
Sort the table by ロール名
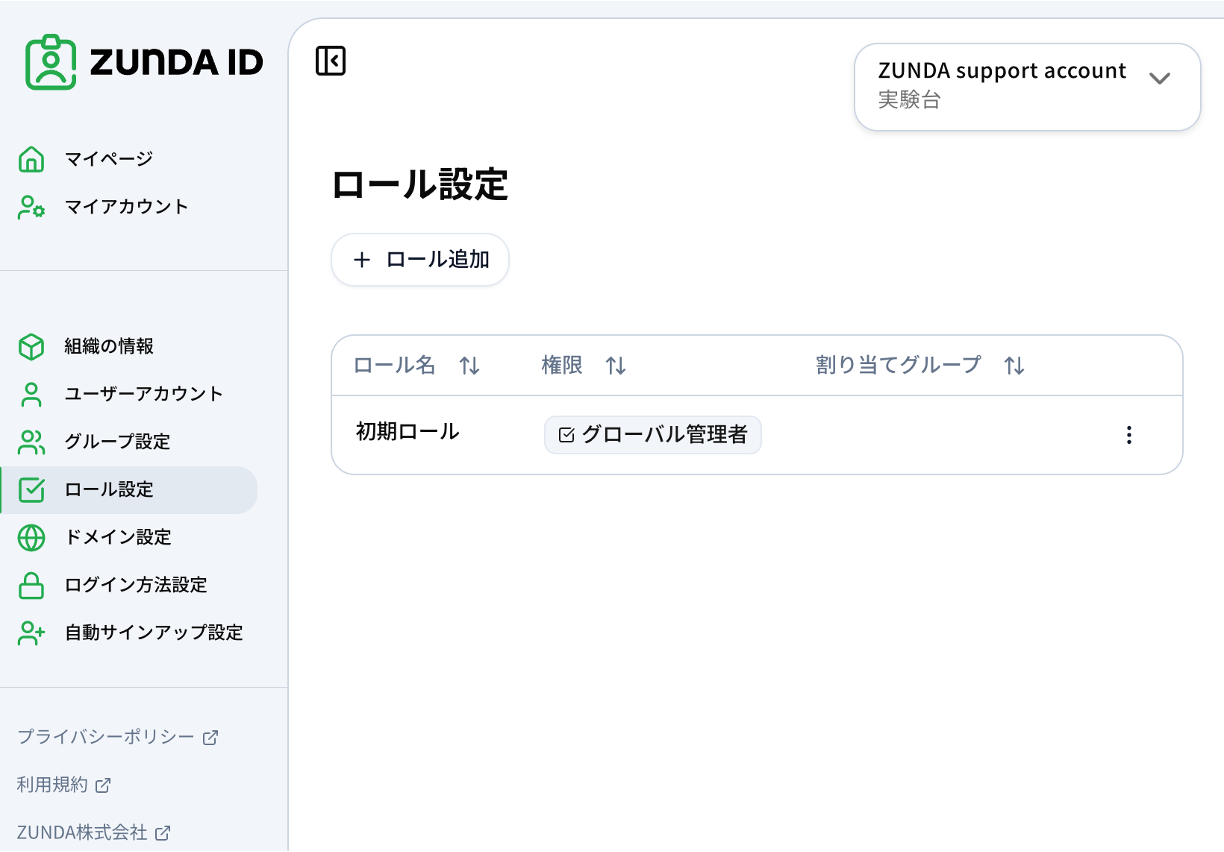point(469,365)
